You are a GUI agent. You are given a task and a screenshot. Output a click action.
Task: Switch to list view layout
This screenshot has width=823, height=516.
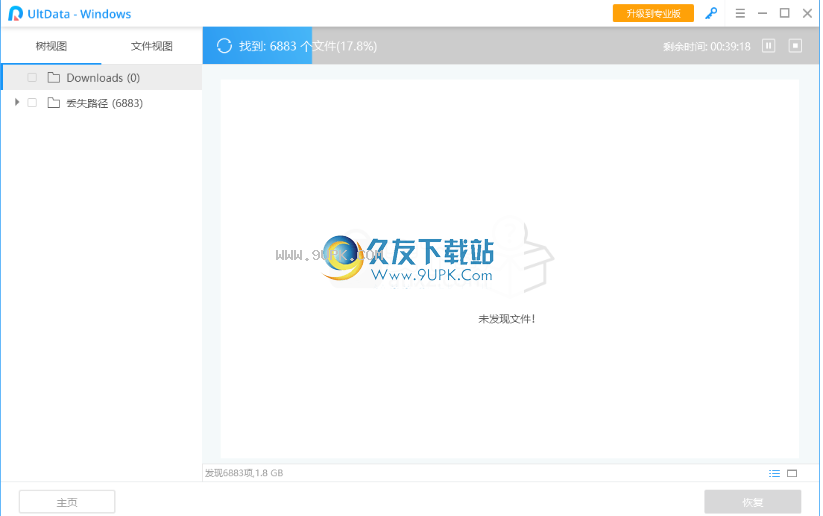tap(774, 473)
